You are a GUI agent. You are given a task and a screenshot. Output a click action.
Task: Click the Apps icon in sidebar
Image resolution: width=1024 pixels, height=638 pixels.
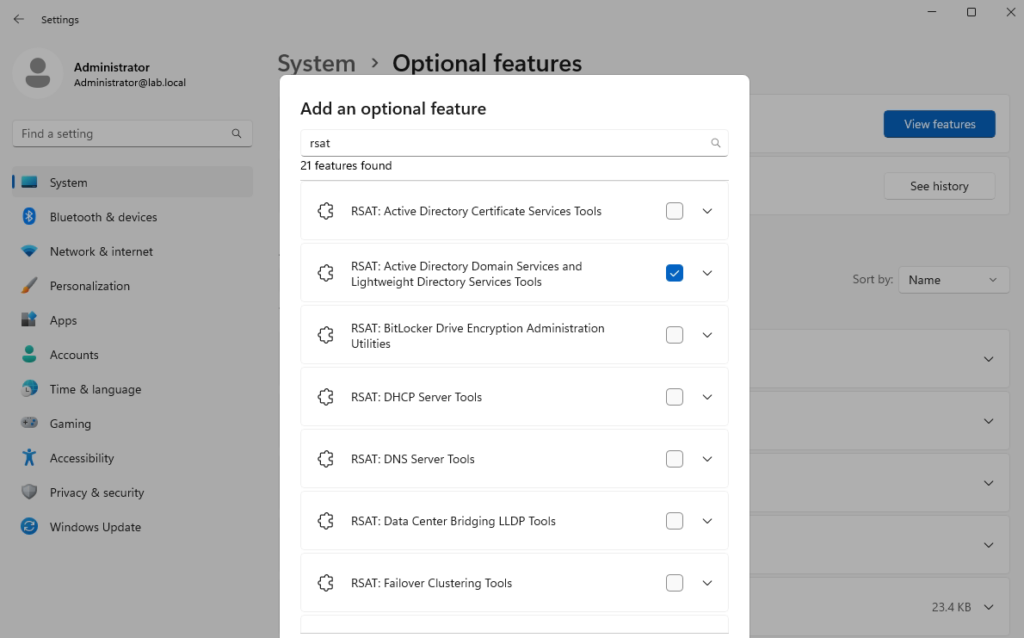pos(29,320)
